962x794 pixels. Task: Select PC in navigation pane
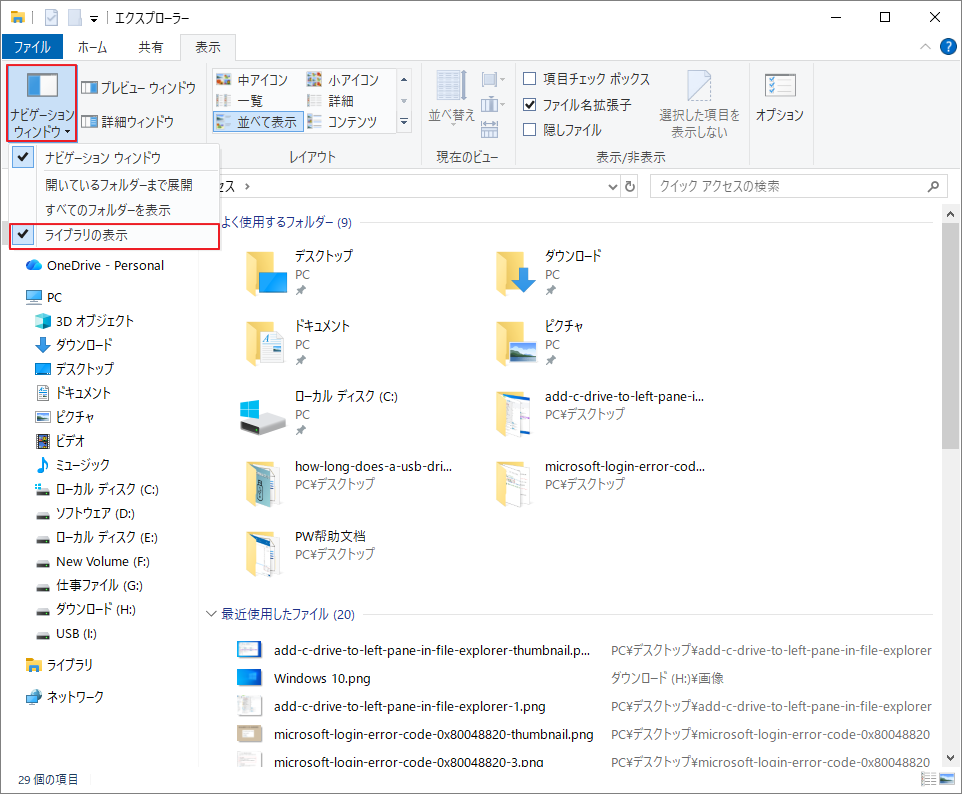tap(44, 298)
